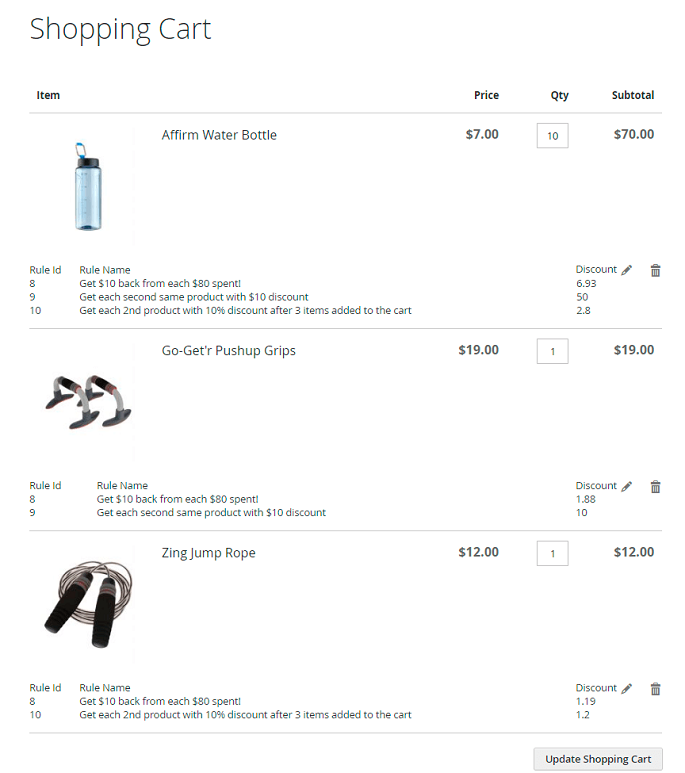Viewport: 685px width, 773px height.
Task: Open the Affirm Water Bottle product link
Action: coord(219,135)
